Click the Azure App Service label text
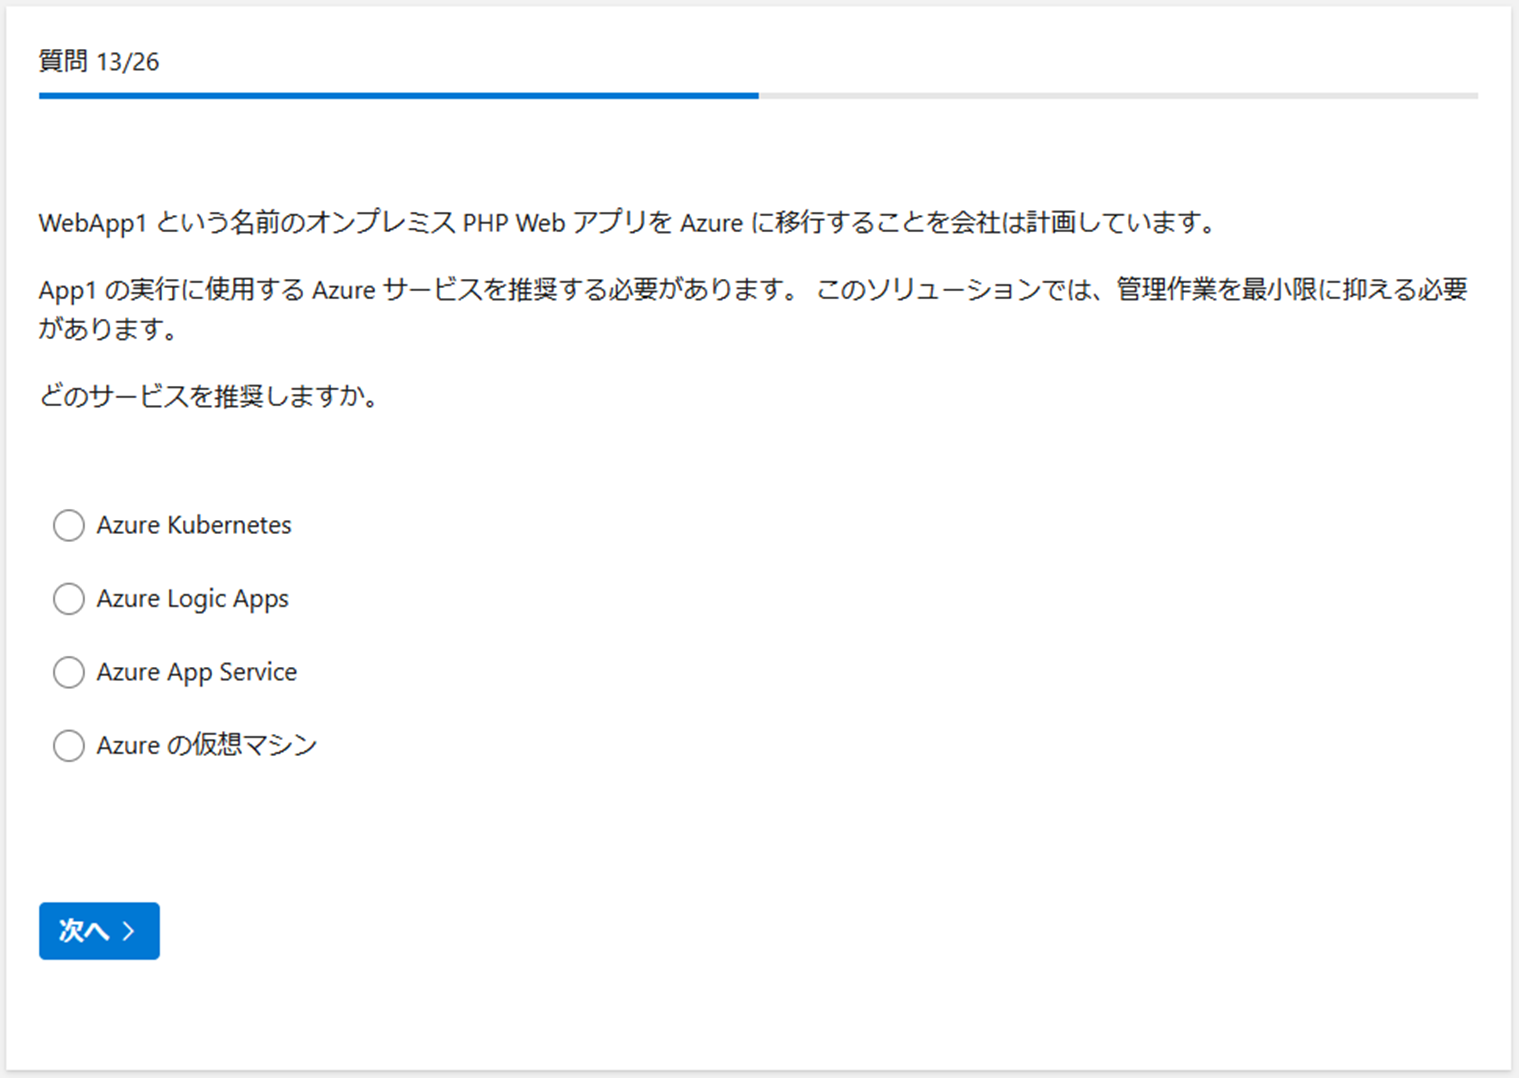 coord(196,672)
